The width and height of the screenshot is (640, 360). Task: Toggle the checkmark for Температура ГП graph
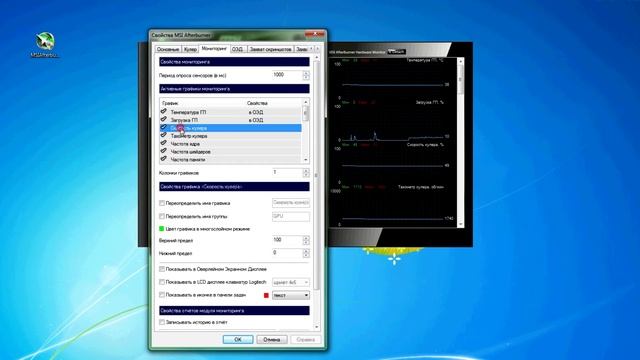click(164, 111)
